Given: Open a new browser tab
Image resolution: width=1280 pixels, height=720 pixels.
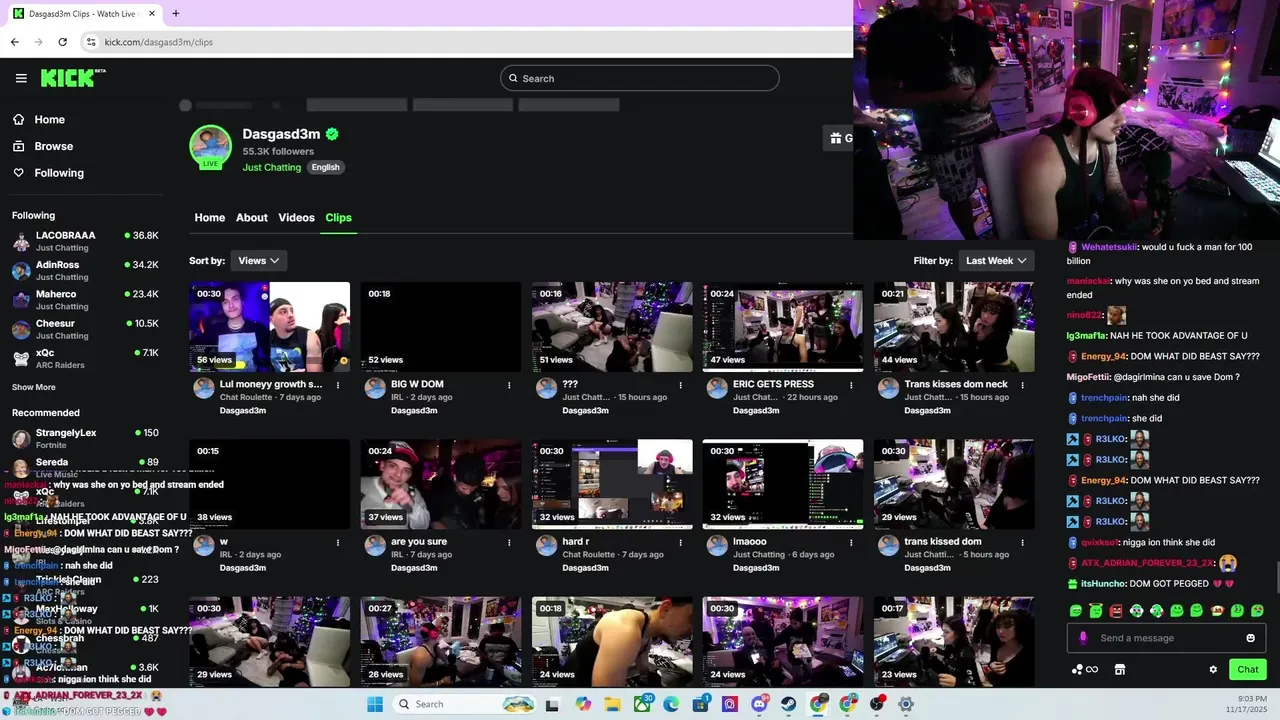Looking at the screenshot, I should 176,14.
